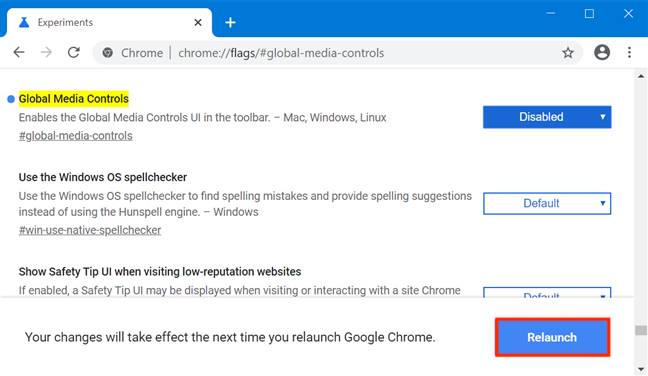This screenshot has width=648, height=376.
Task: Maximize the Chrome window
Action: click(x=589, y=14)
